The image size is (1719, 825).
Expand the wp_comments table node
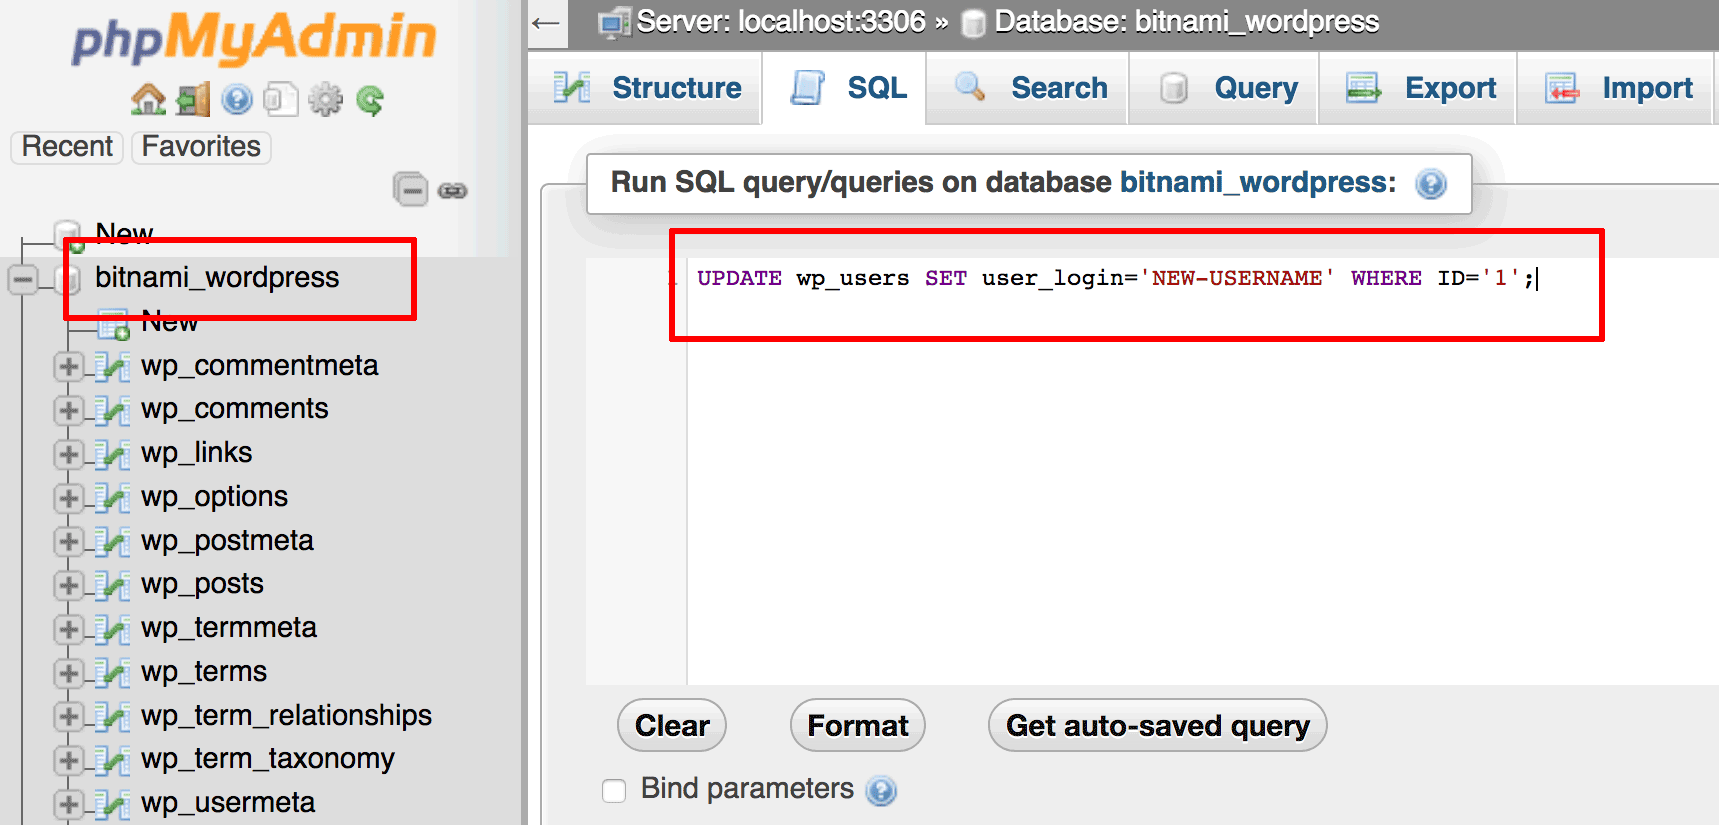pos(68,410)
